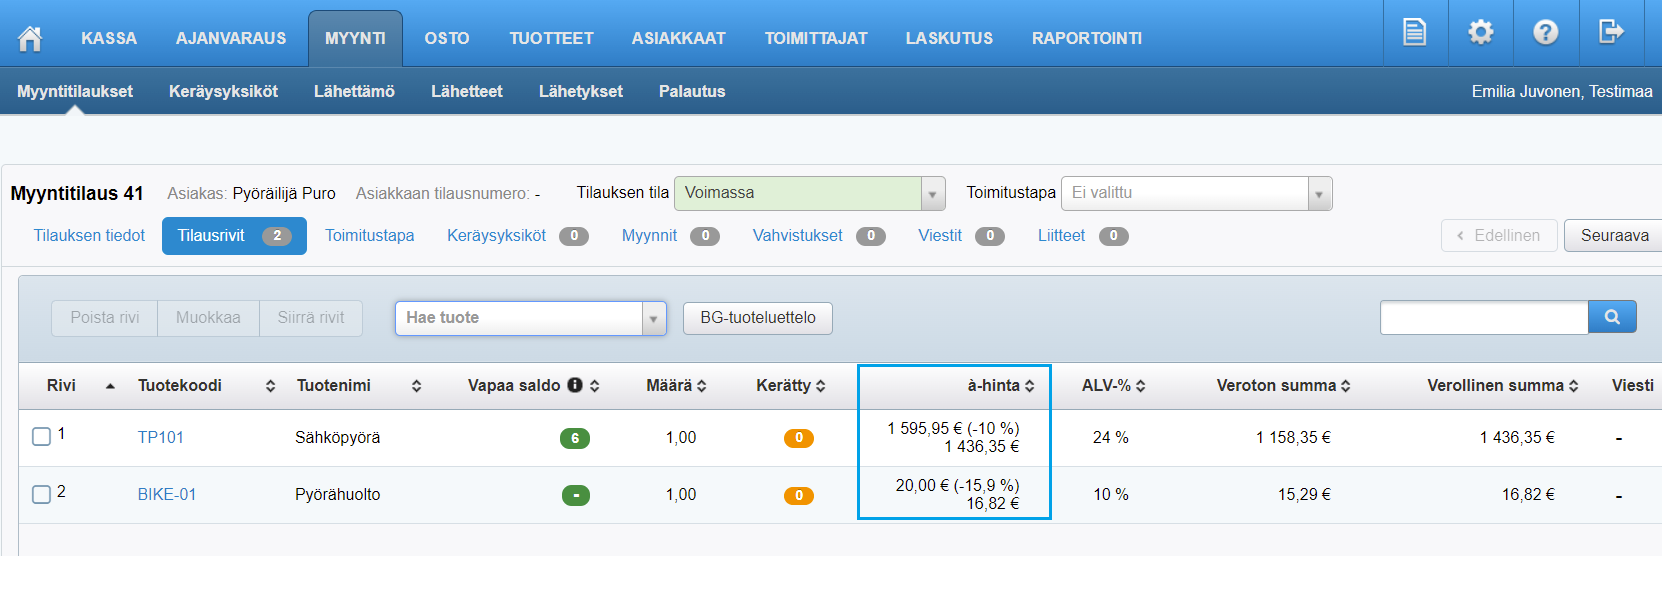The width and height of the screenshot is (1662, 597).
Task: Go to next order with Seuraava
Action: (1613, 236)
